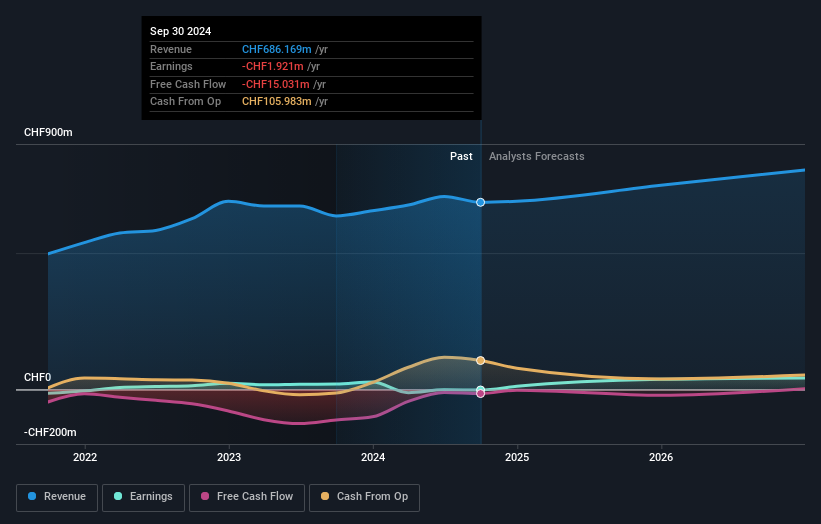Click the 2024 x-axis label
This screenshot has height=524, width=821.
pyautogui.click(x=373, y=458)
